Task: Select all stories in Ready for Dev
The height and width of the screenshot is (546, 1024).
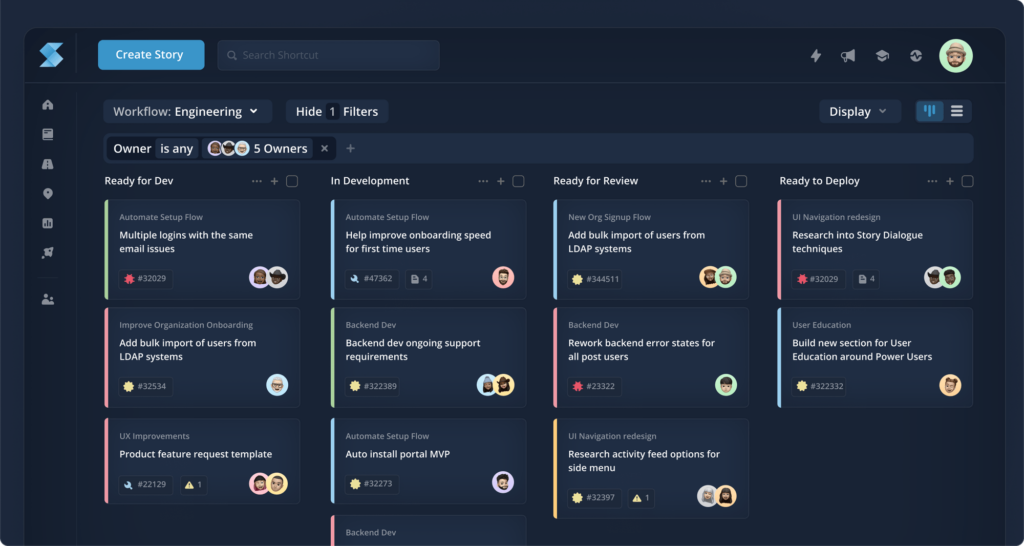Action: tap(292, 181)
